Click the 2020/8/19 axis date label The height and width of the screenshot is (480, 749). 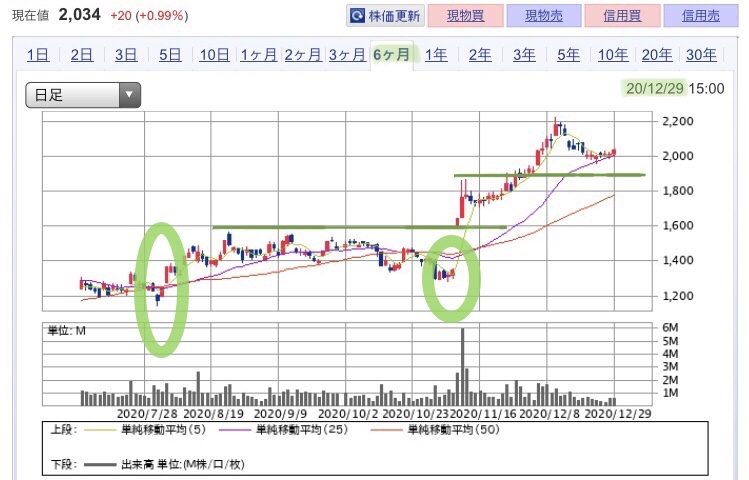(x=214, y=414)
